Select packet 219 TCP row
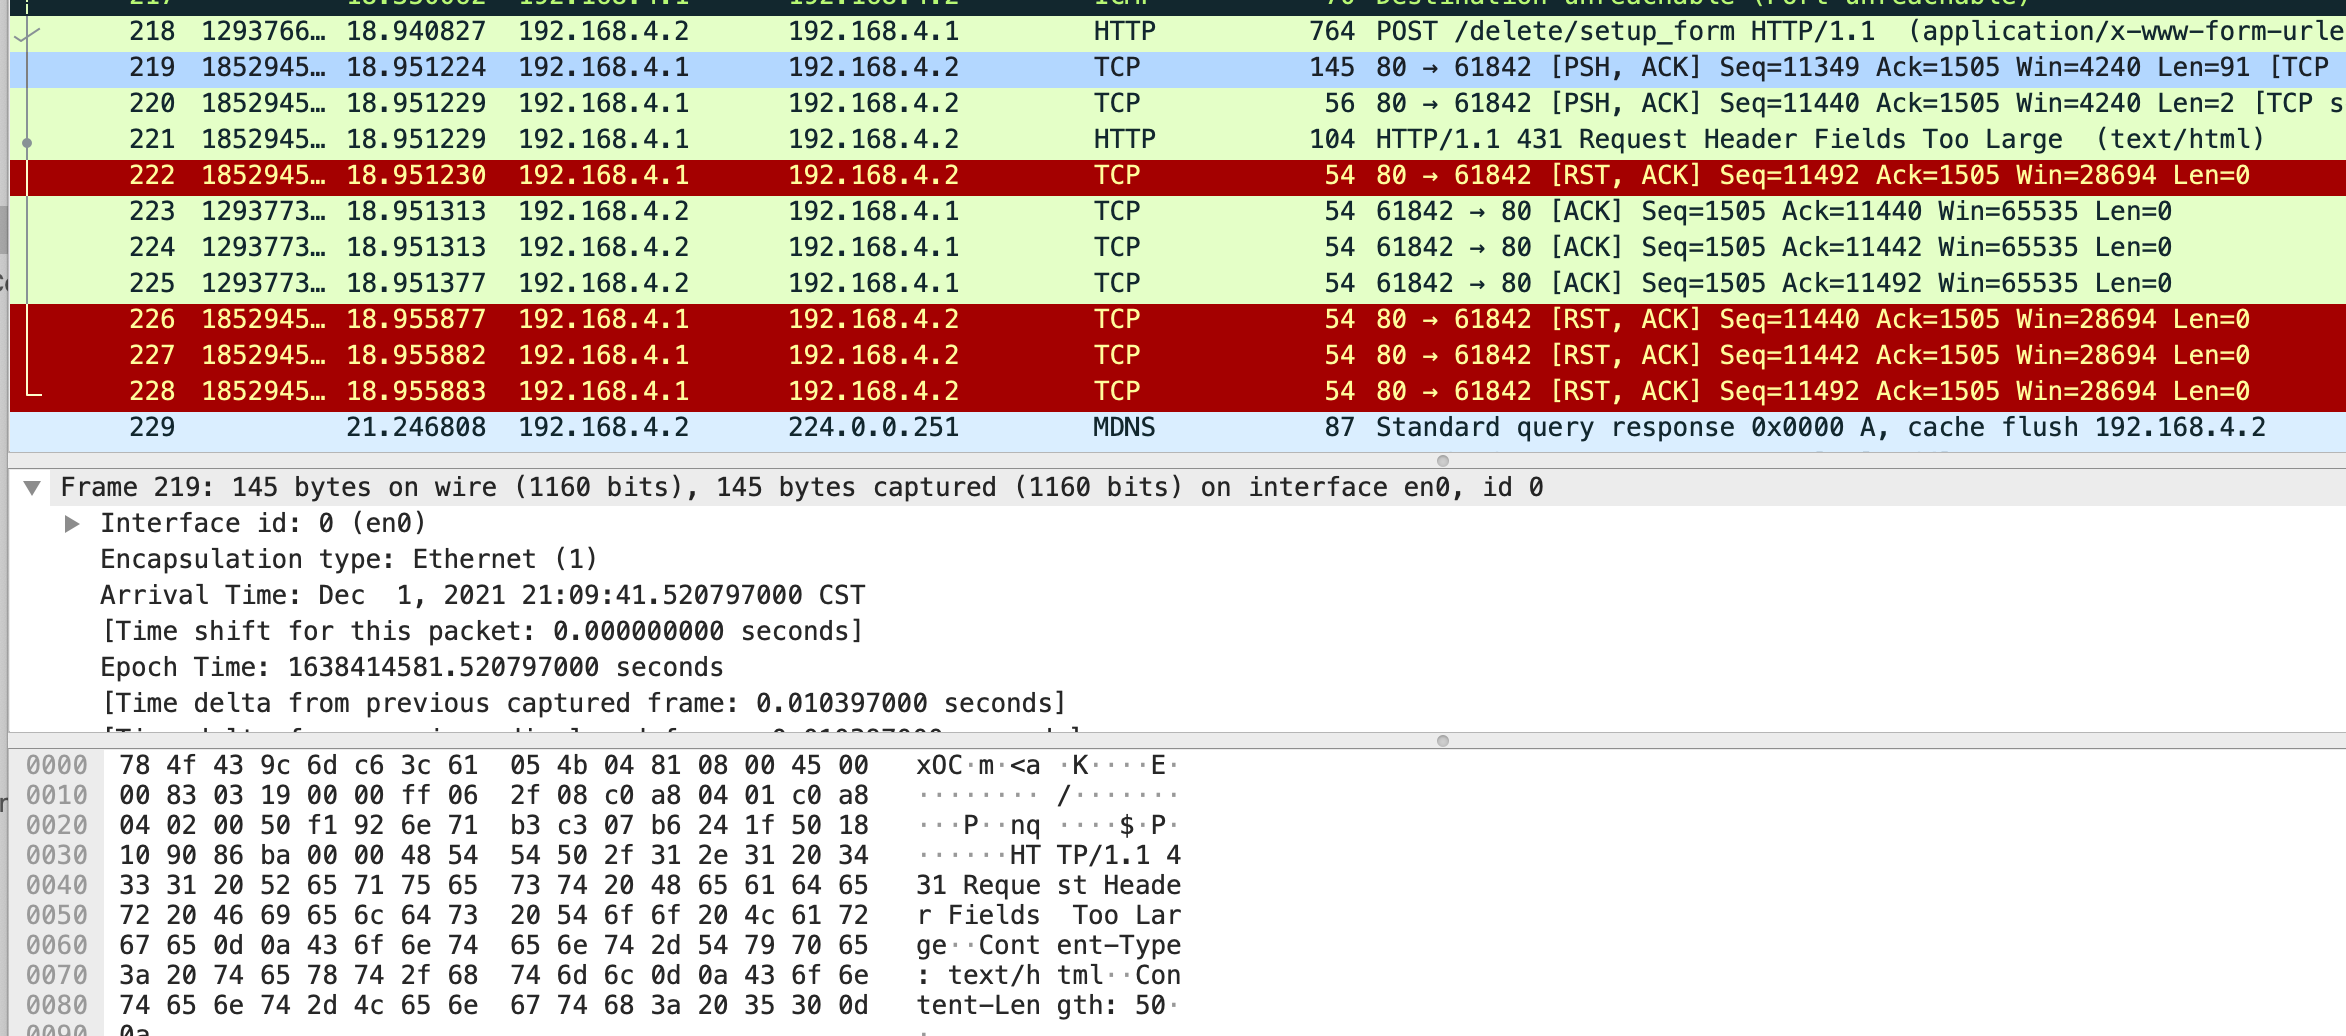The image size is (2346, 1036). 1177,68
